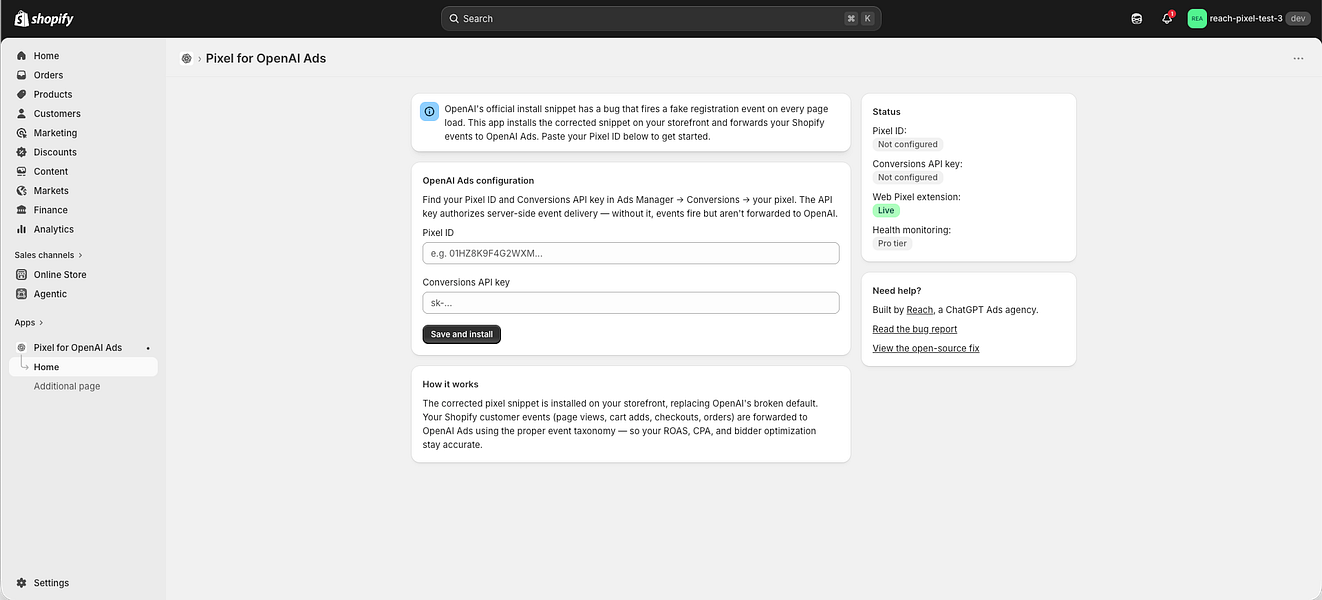Image resolution: width=1322 pixels, height=600 pixels.
Task: Go to Marketing in the sidebar
Action: (x=55, y=133)
